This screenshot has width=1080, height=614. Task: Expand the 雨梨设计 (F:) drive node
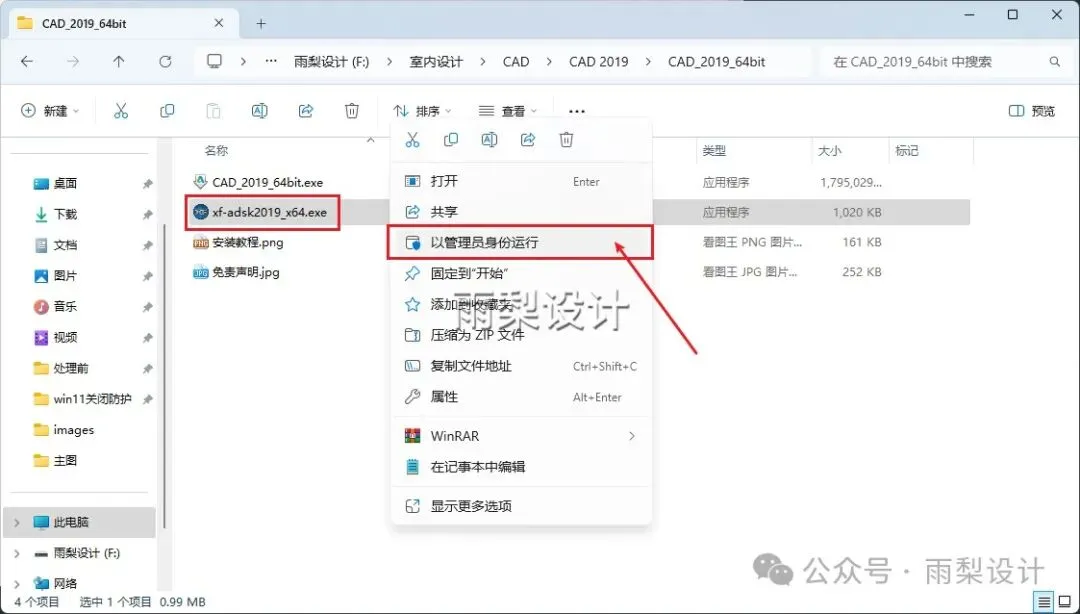click(17, 553)
